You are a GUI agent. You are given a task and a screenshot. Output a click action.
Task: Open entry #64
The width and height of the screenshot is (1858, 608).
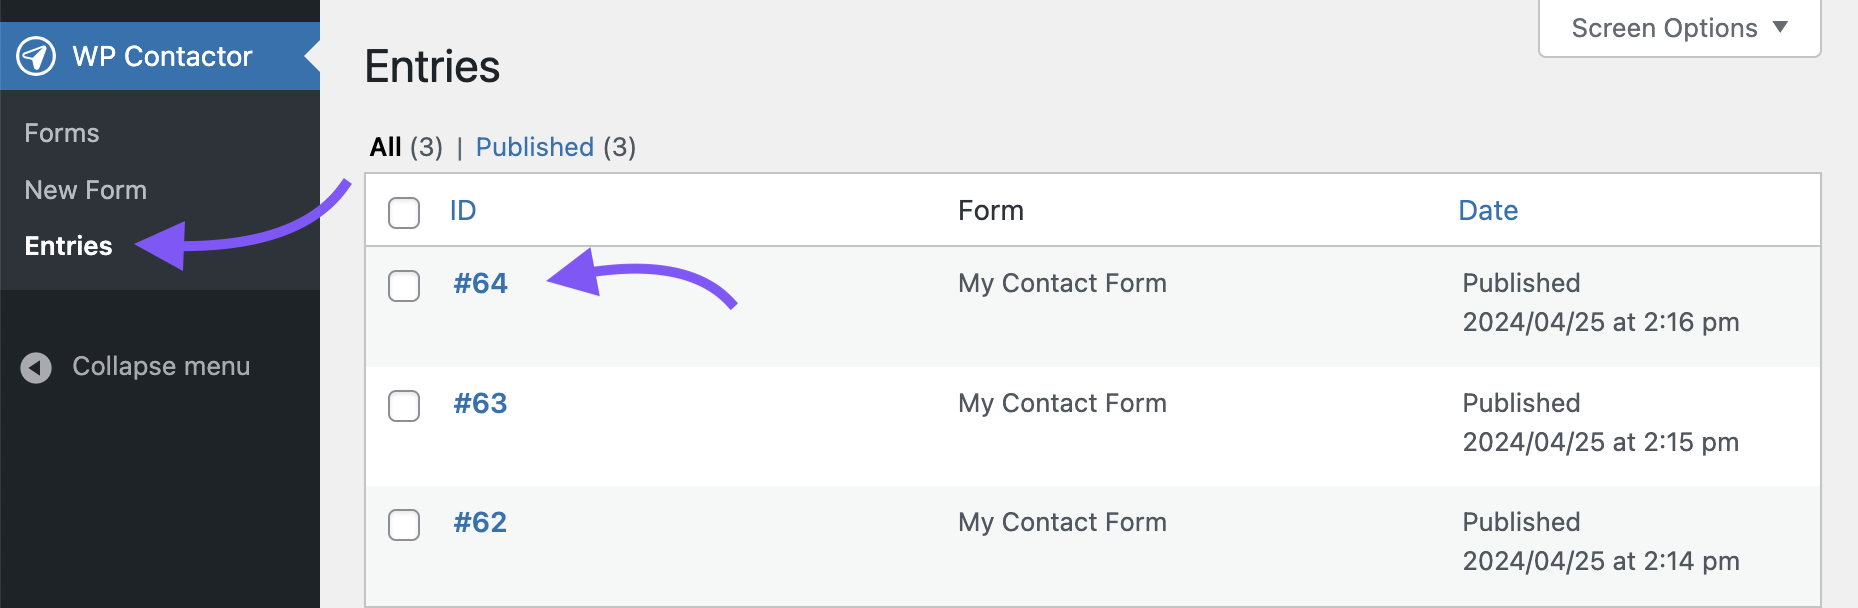tap(480, 283)
